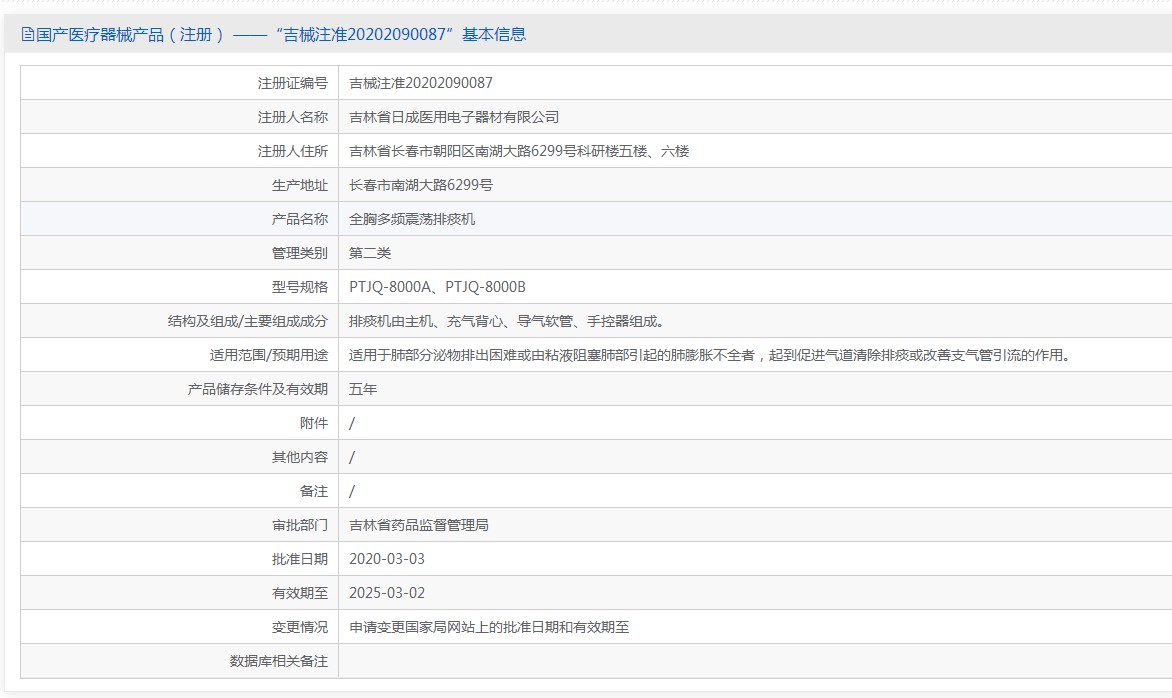Click the 注册证编号 row label
The width and height of the screenshot is (1172, 698).
(x=292, y=83)
